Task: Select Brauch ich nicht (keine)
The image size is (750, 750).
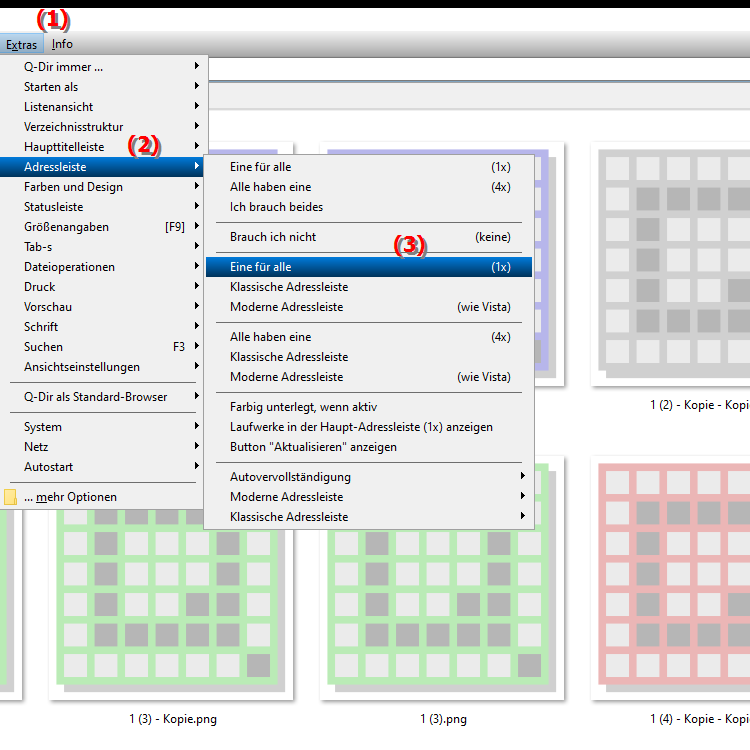Action: (x=369, y=237)
